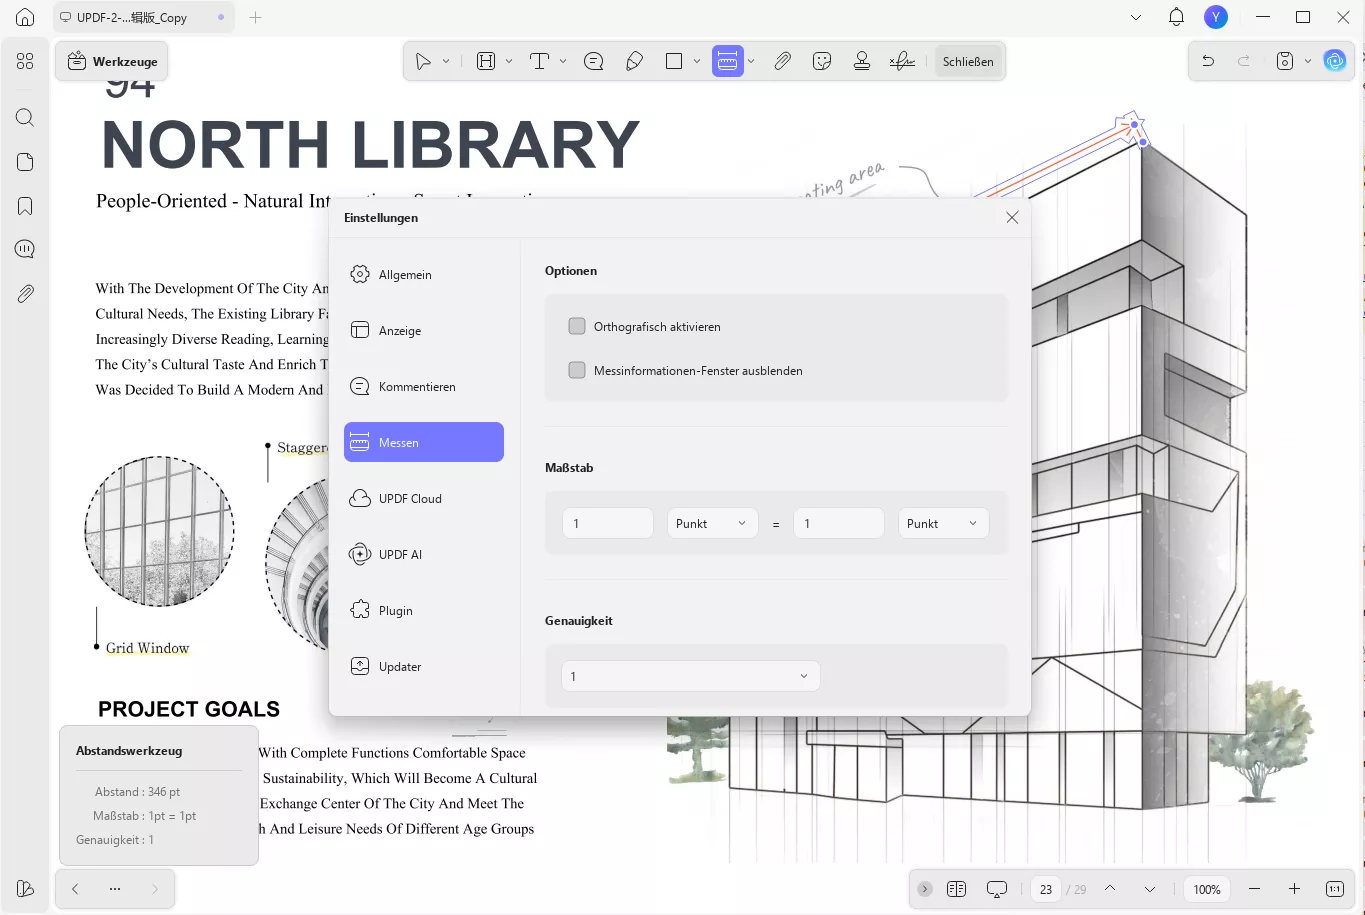Select the attachment paperclip tool in toolbar

click(782, 61)
